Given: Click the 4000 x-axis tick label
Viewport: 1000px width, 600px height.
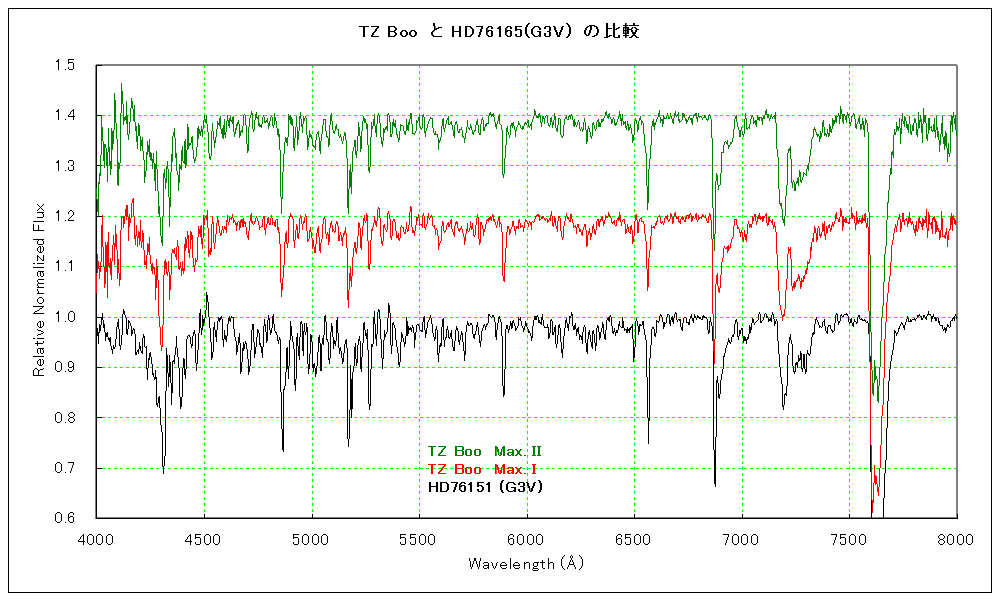Looking at the screenshot, I should [x=96, y=537].
